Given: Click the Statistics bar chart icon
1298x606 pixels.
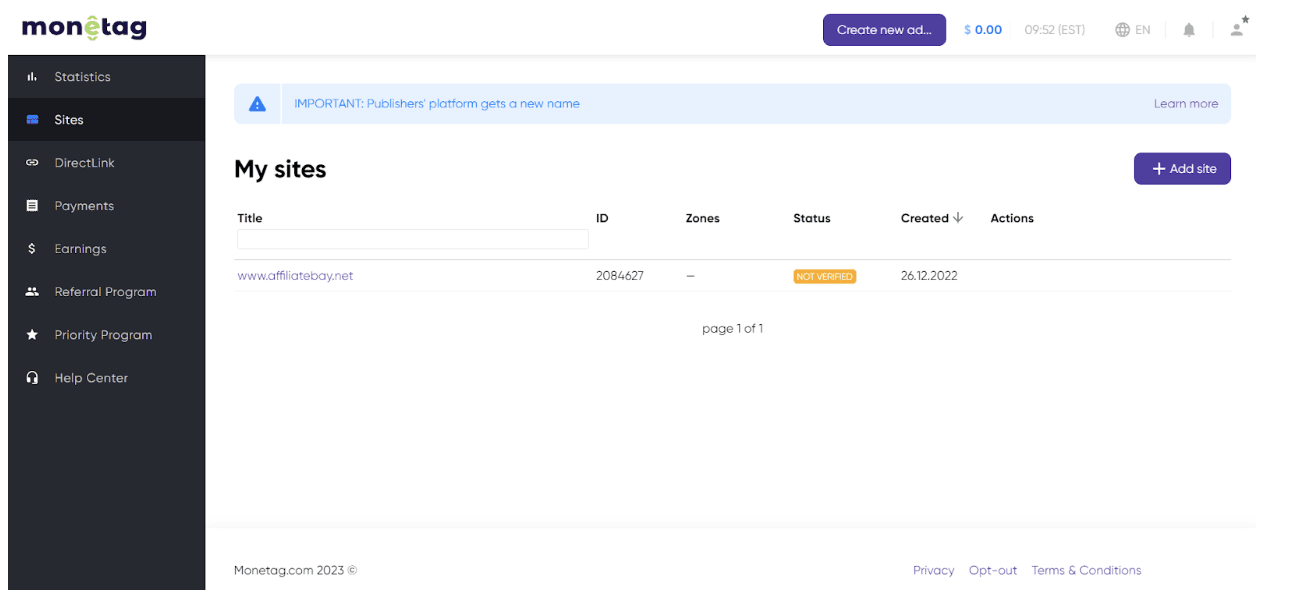Looking at the screenshot, I should [x=32, y=77].
